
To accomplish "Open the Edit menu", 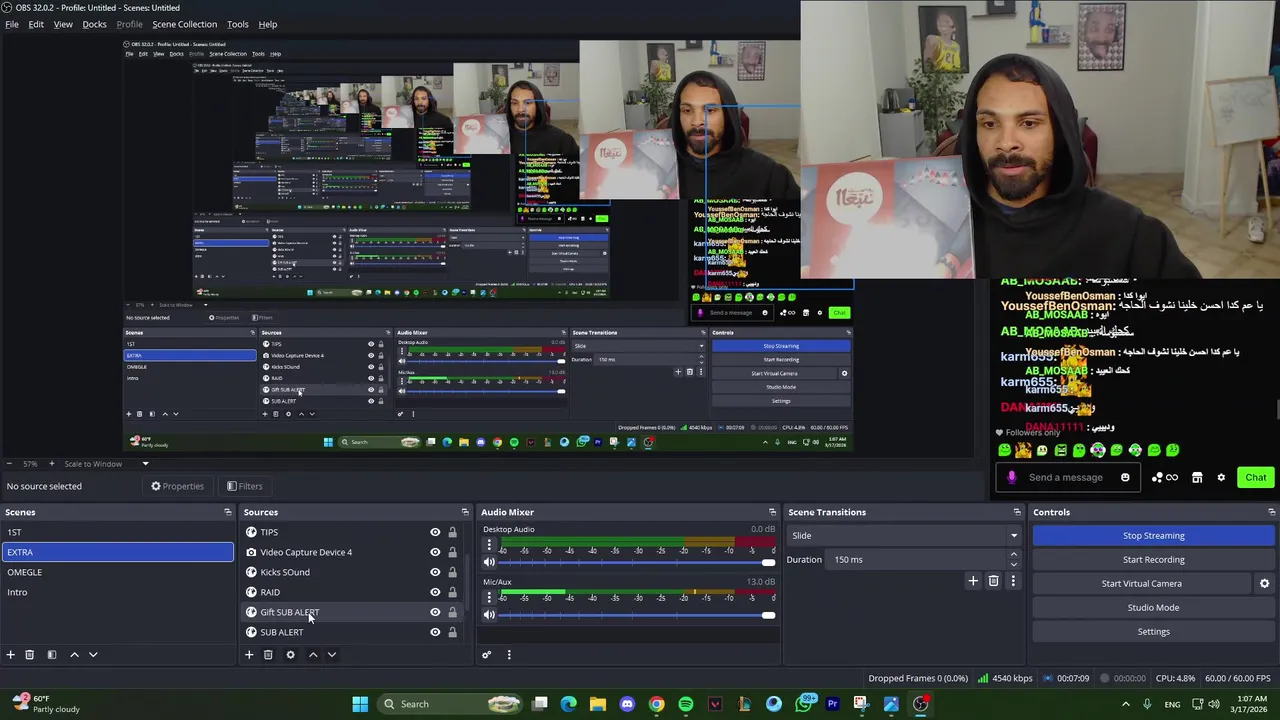I will coord(36,24).
